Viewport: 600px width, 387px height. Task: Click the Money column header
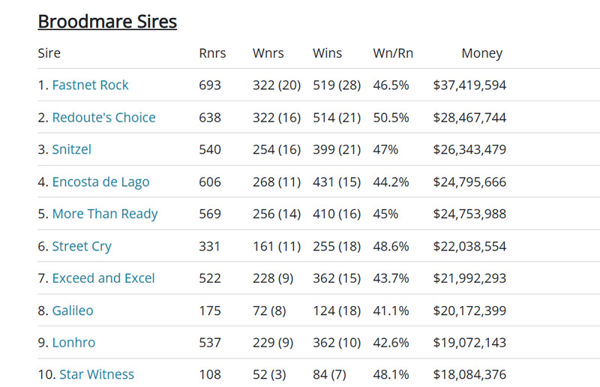482,54
